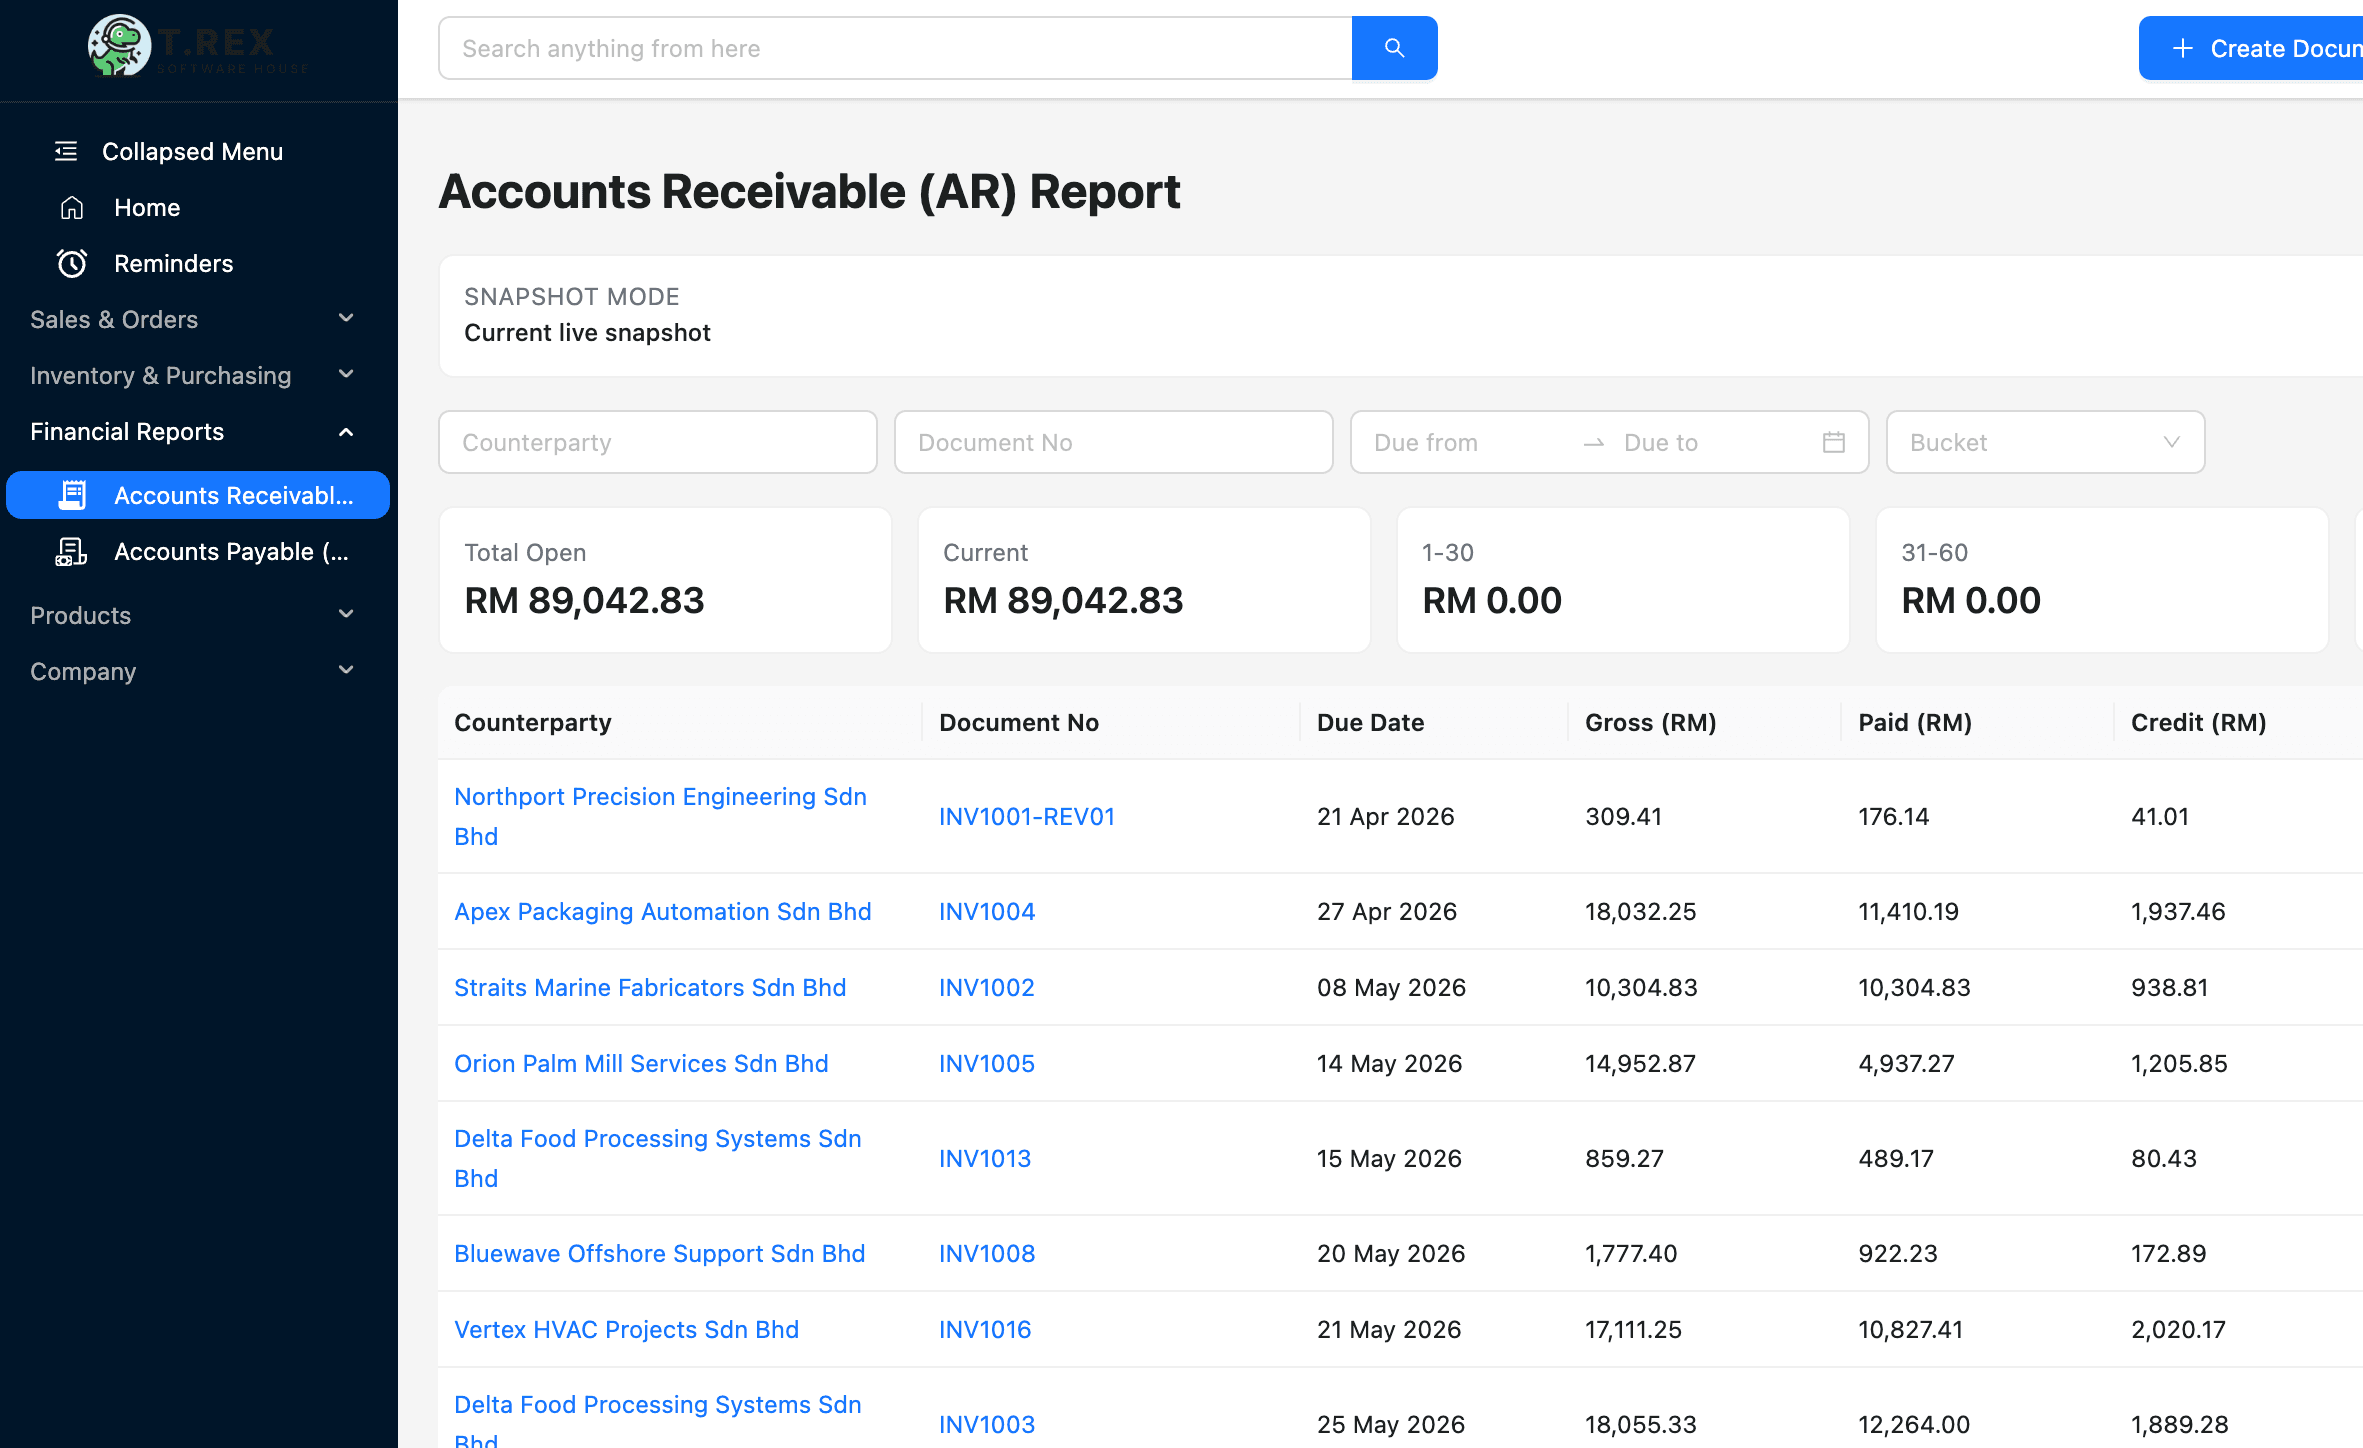Click the Accounts Payable icon
This screenshot has height=1448, width=2363.
[x=70, y=551]
